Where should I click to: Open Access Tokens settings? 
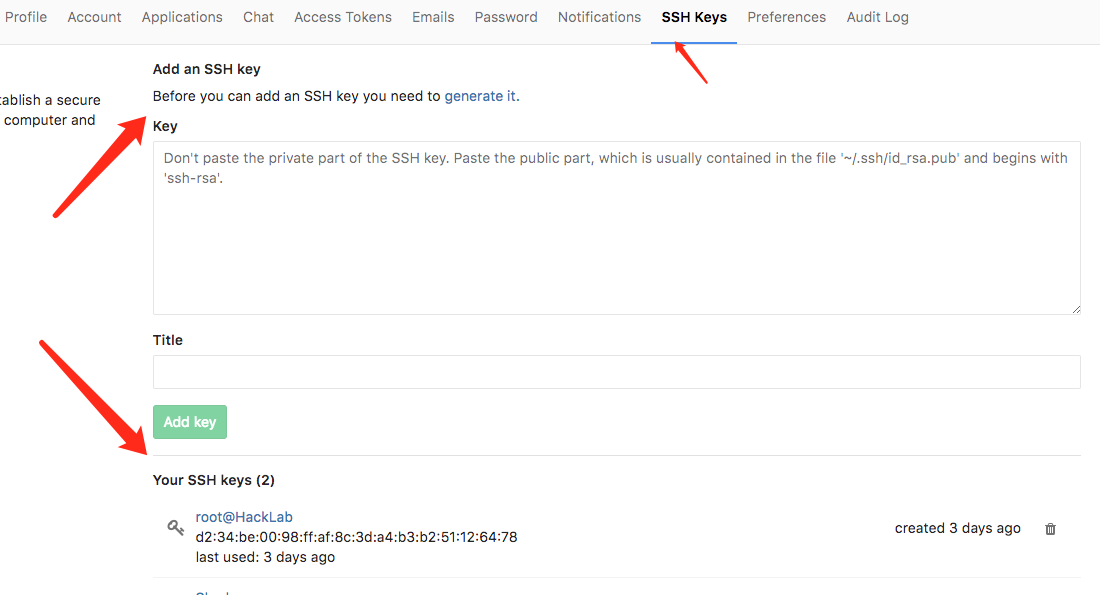tap(343, 17)
